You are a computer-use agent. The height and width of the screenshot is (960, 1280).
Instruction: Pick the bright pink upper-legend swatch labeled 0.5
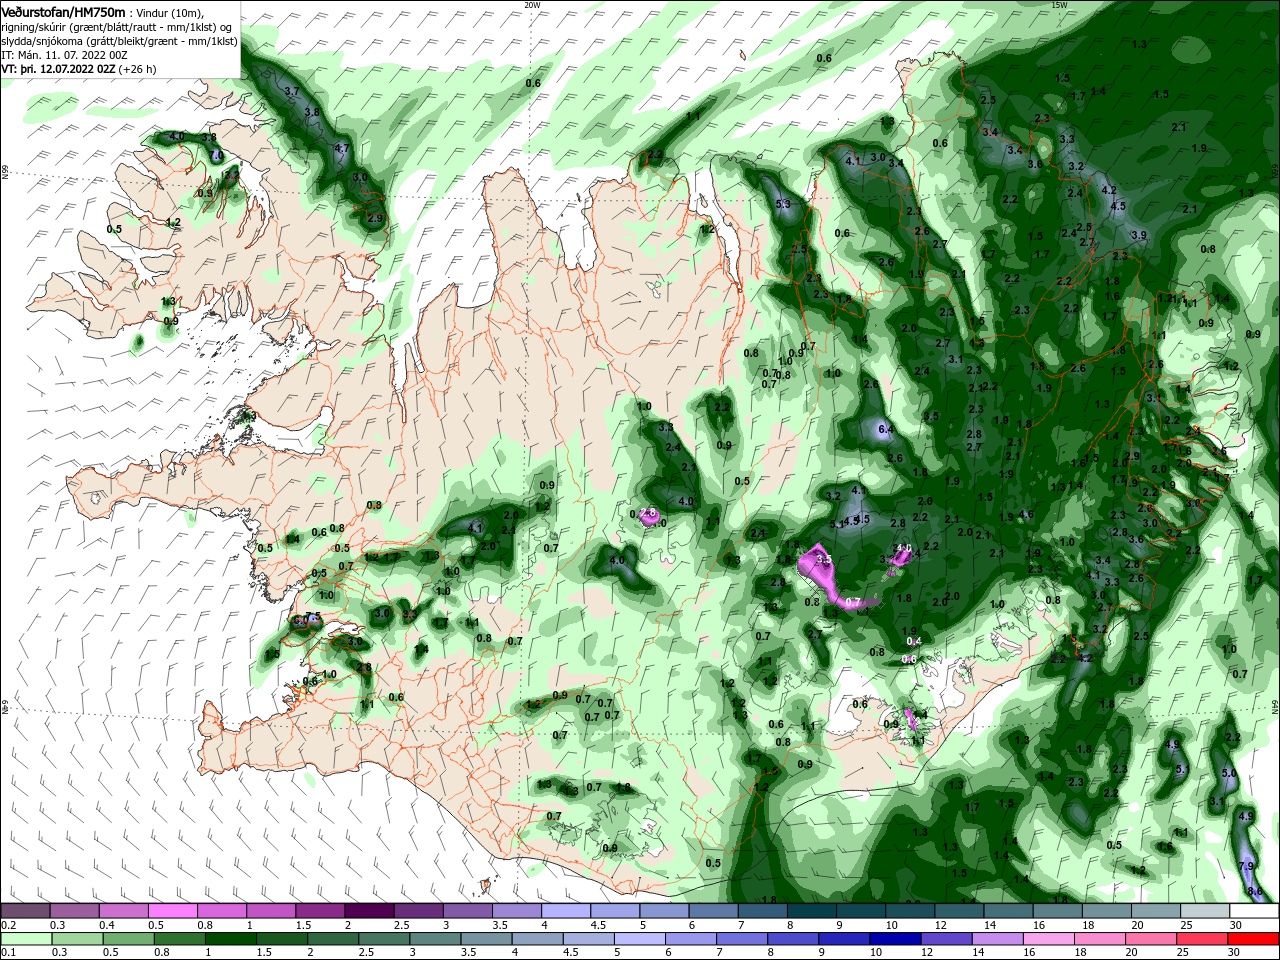(x=172, y=911)
